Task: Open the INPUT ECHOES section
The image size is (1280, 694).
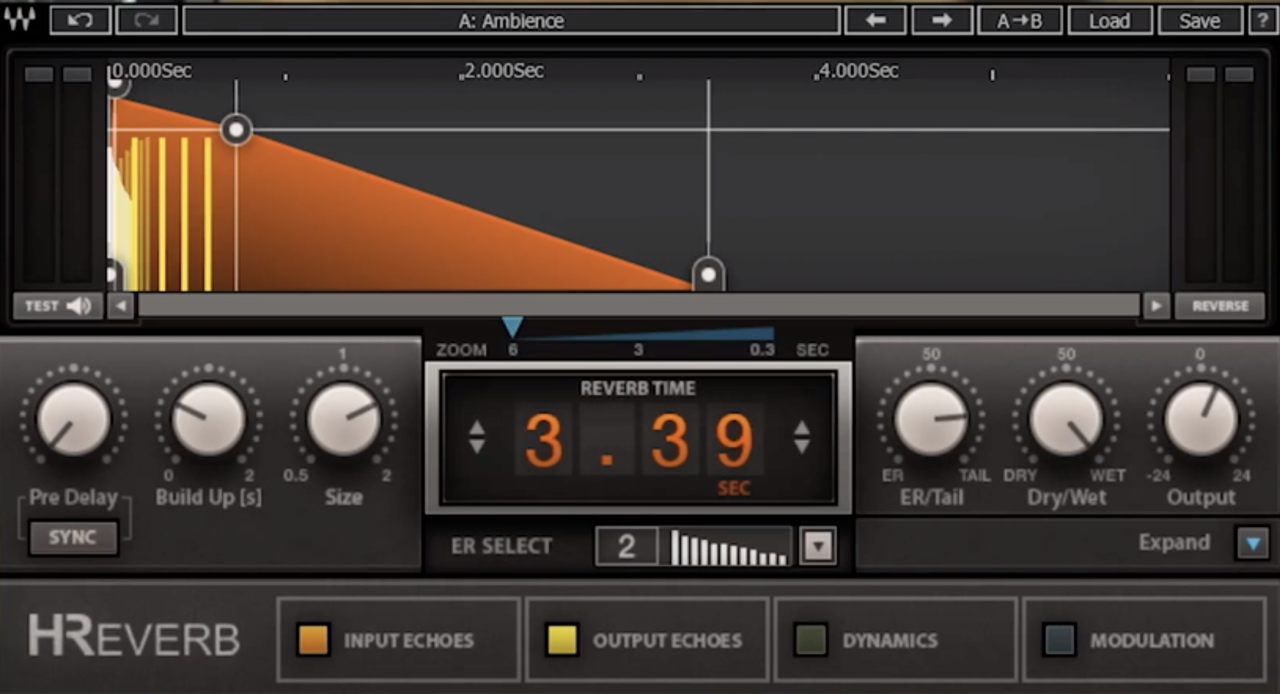Action: click(398, 640)
